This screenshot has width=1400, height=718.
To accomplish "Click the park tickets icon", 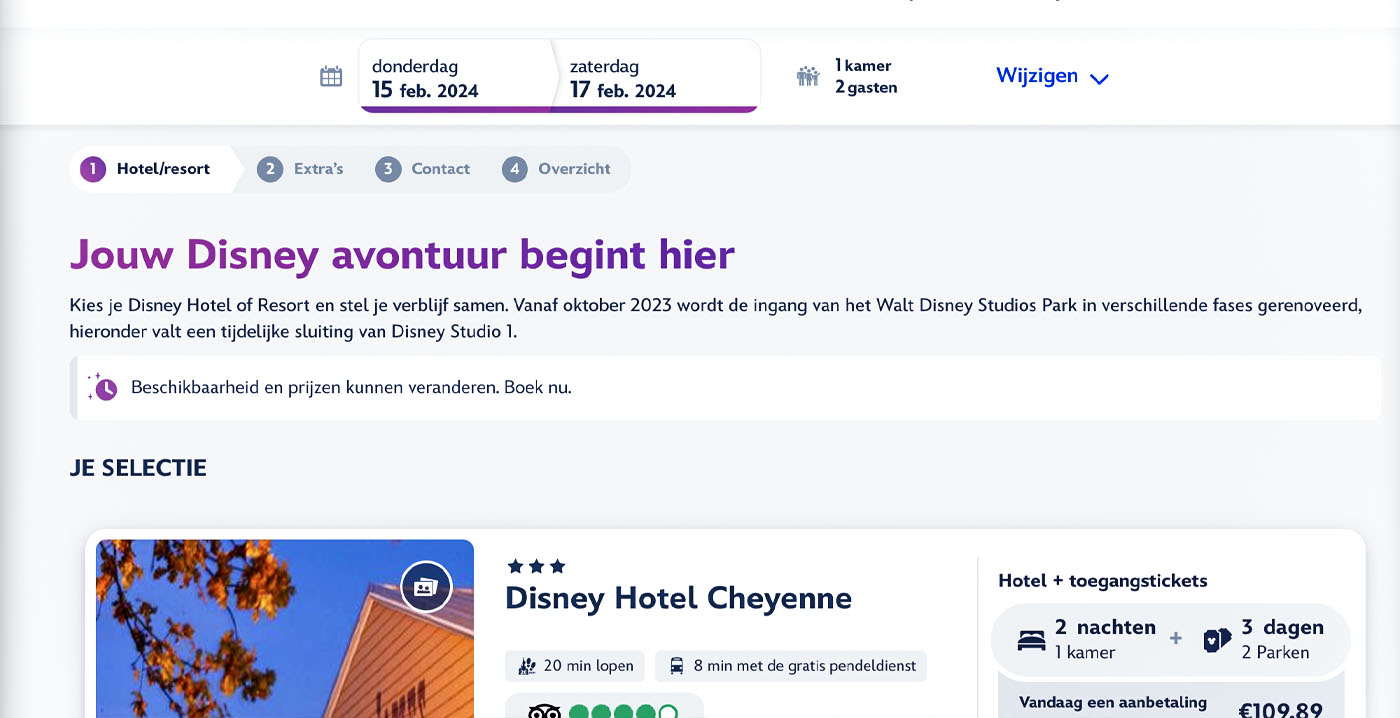I will coord(1217,640).
